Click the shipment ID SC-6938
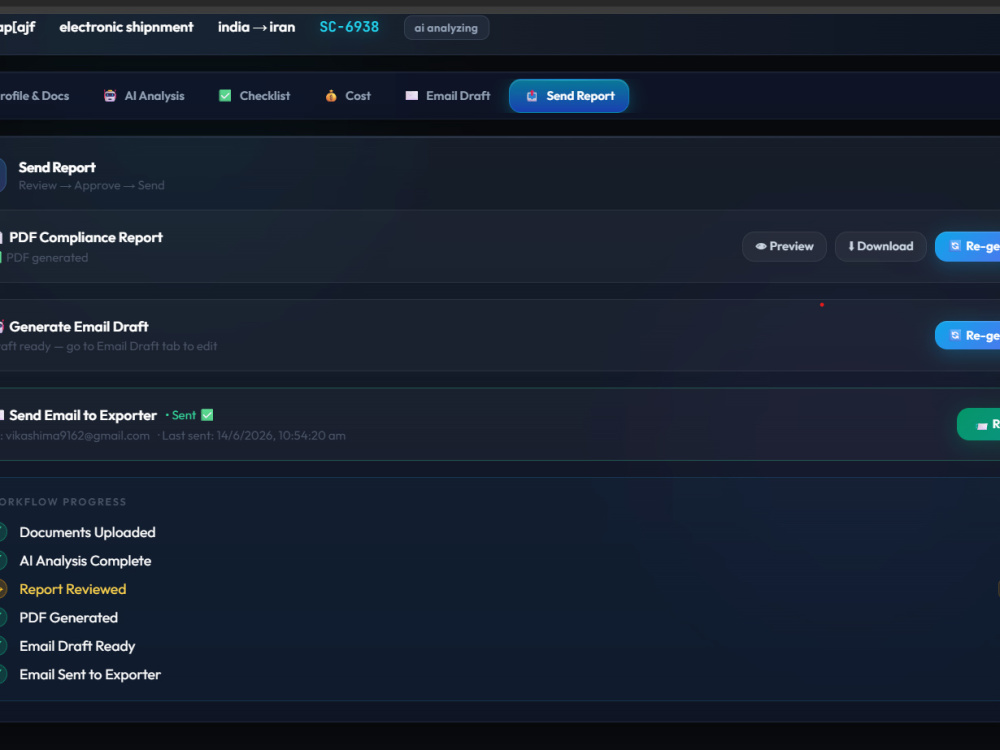This screenshot has height=750, width=1000. coord(349,27)
